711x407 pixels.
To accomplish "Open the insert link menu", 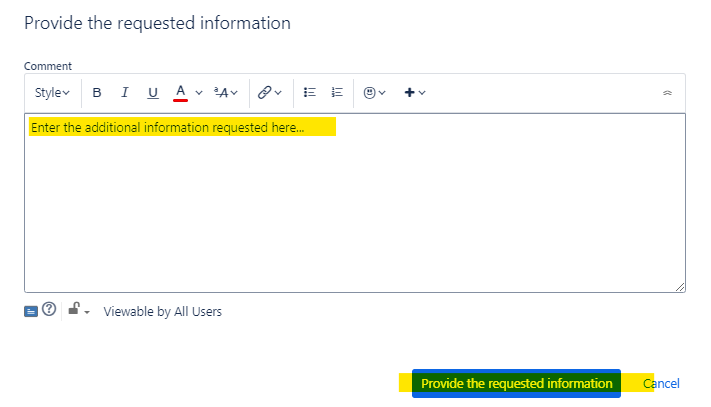I will coord(269,93).
